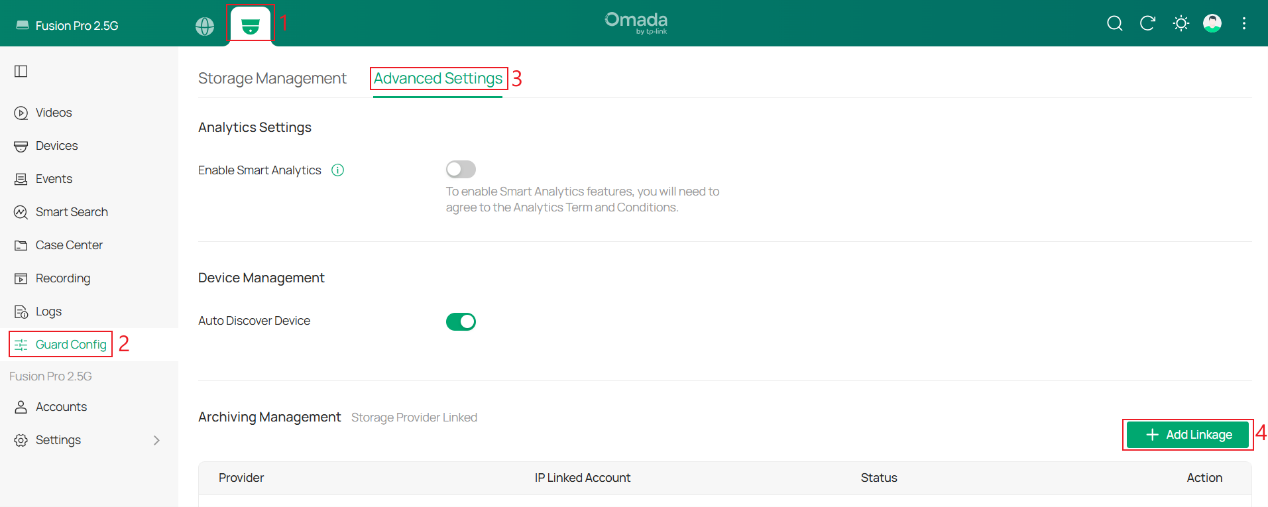Disable the Auto Discover Device toggle
The image size is (1268, 507).
(461, 321)
